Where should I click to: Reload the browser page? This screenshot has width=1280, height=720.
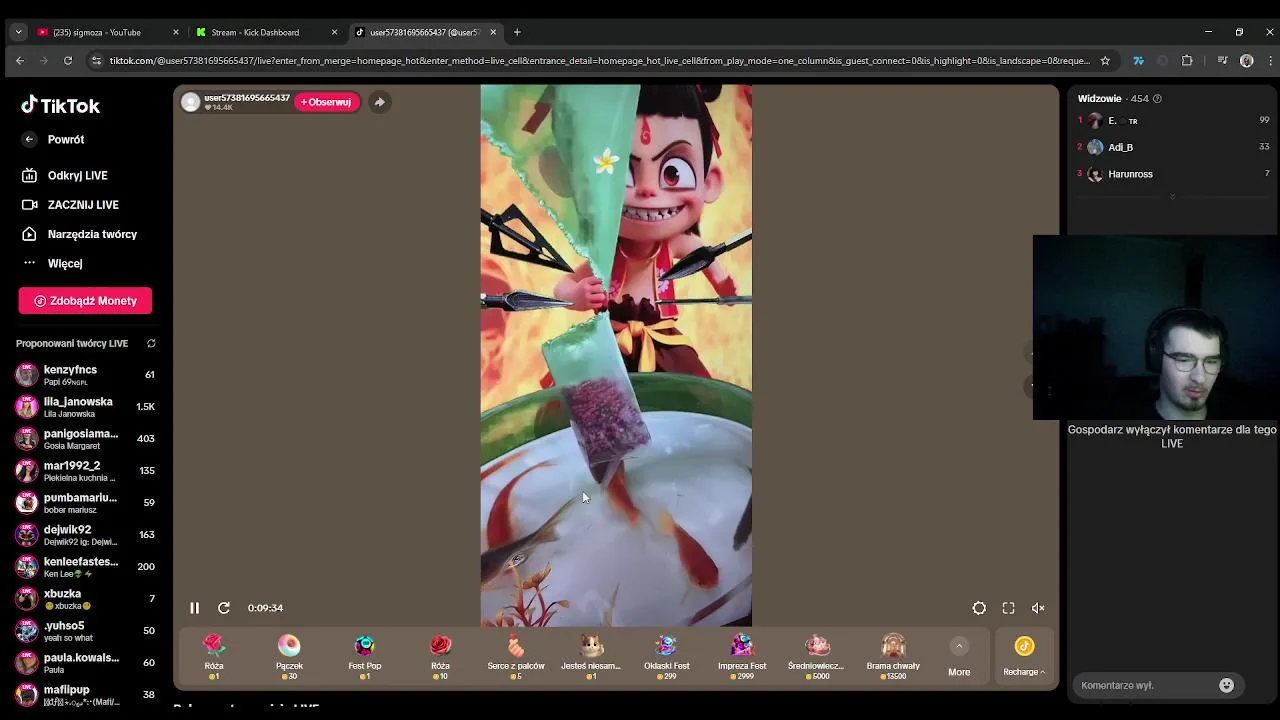pyautogui.click(x=68, y=60)
